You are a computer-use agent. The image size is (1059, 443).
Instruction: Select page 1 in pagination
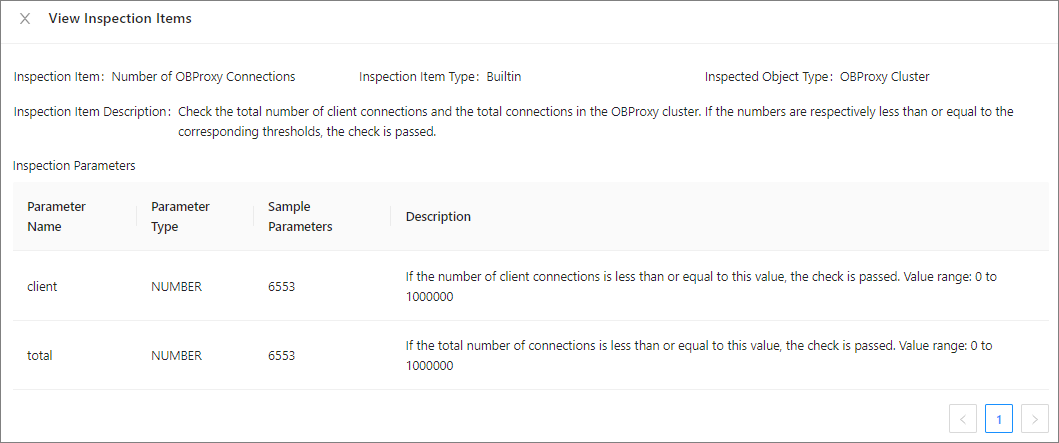999,418
